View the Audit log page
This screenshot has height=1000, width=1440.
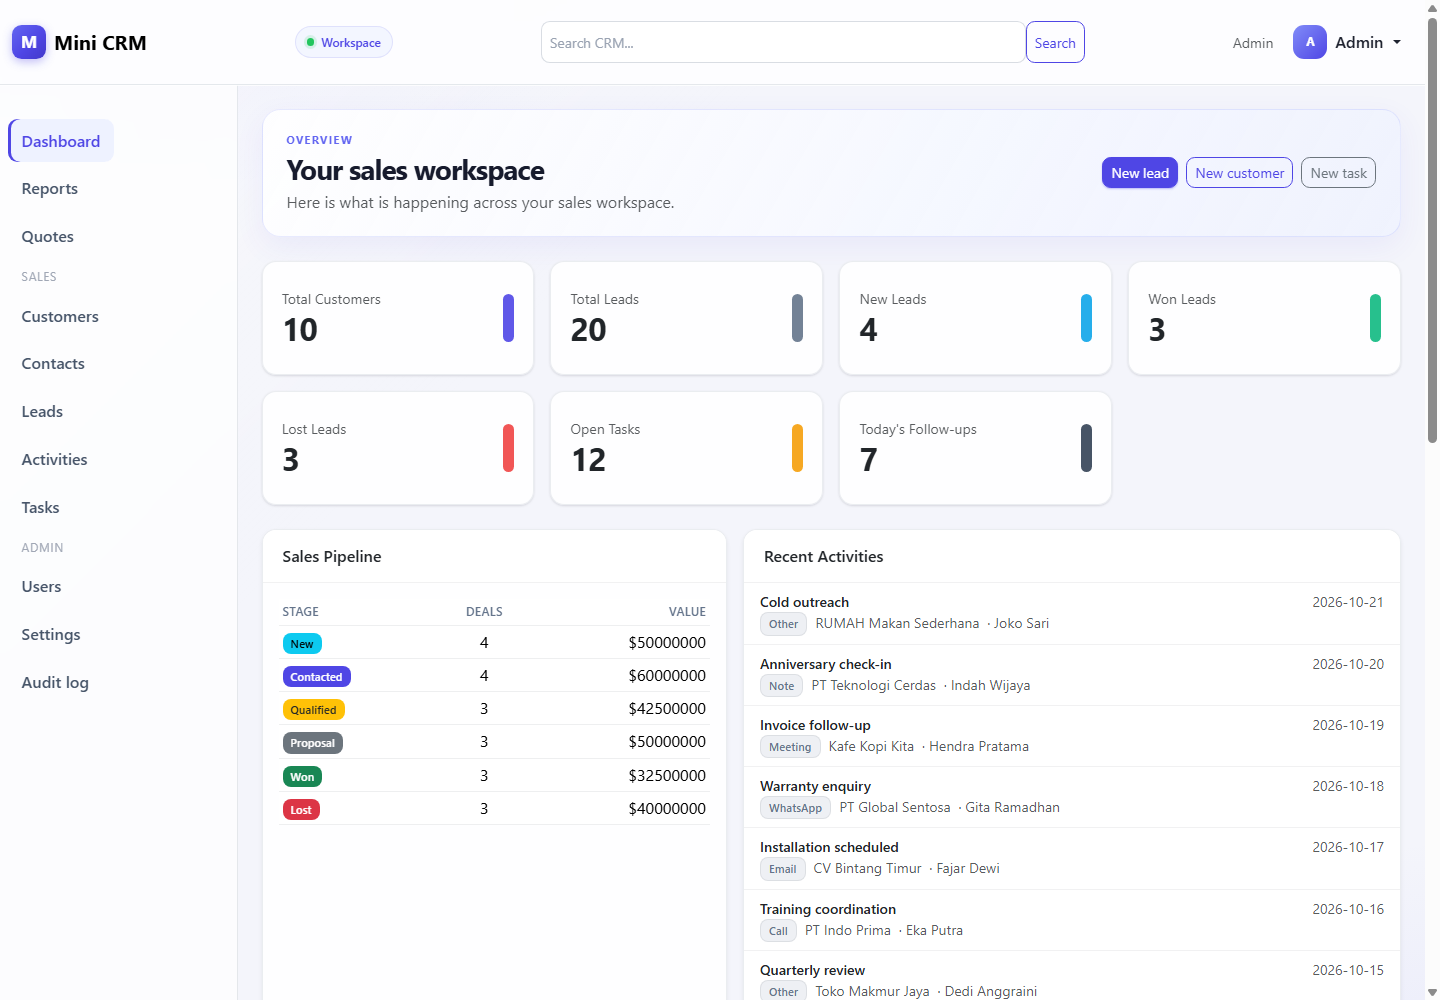click(x=55, y=683)
